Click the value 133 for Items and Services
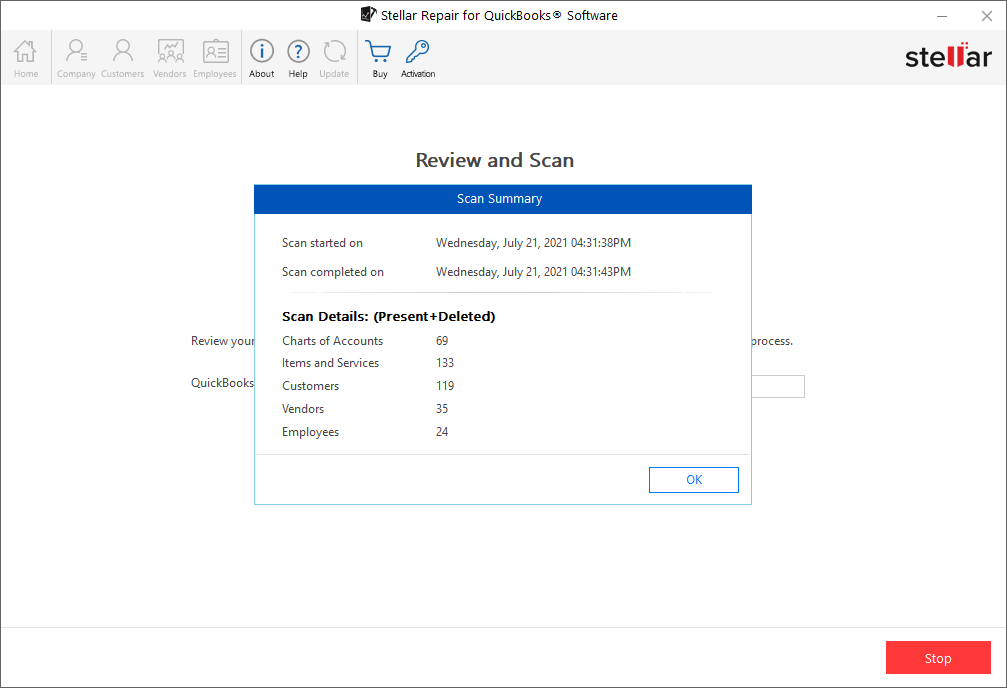 tap(445, 363)
